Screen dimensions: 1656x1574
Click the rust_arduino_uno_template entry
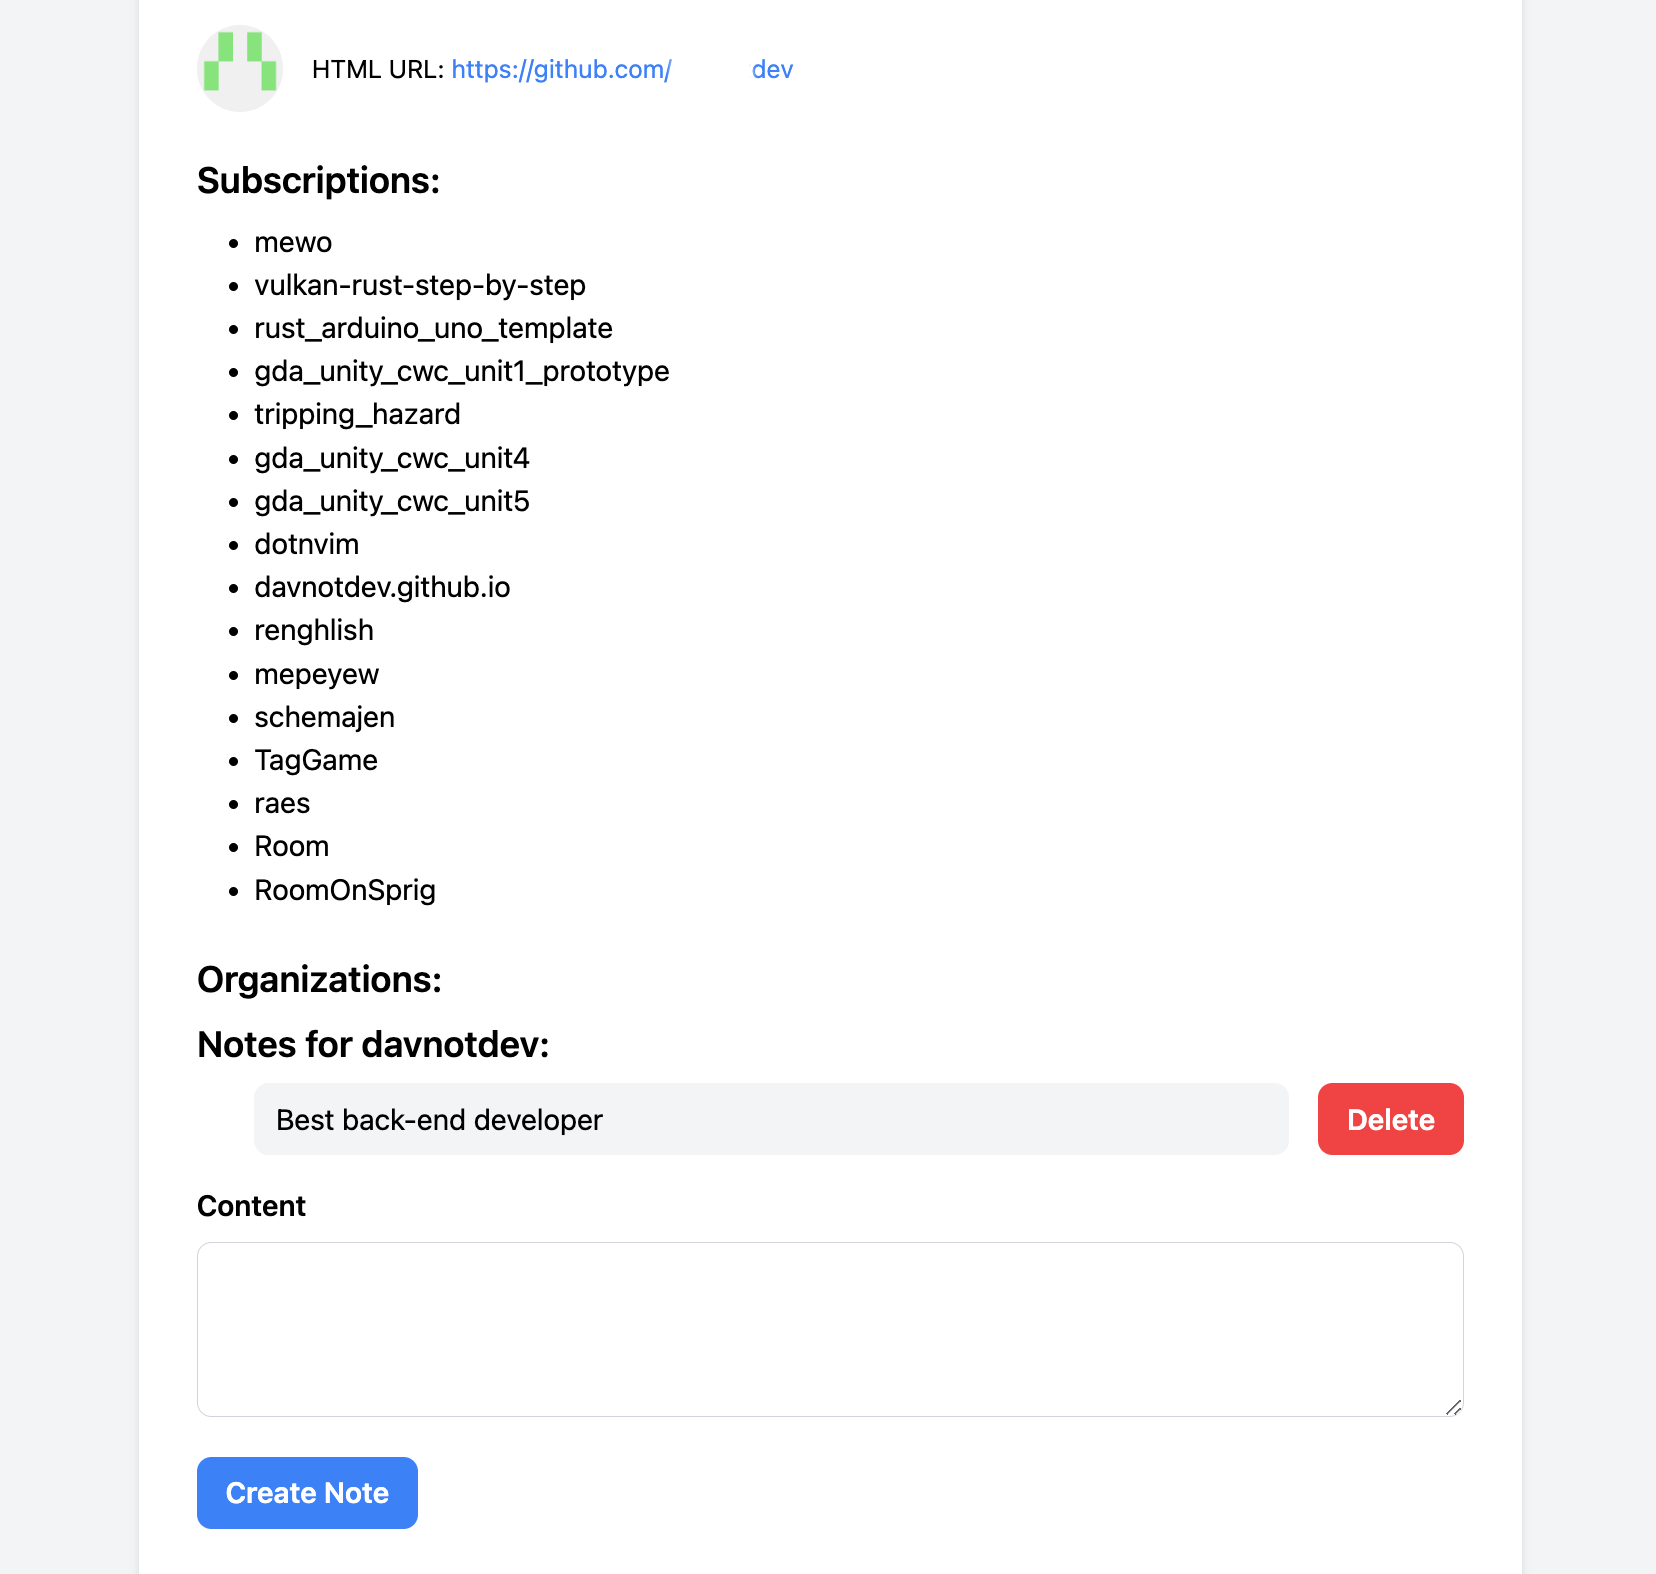433,328
